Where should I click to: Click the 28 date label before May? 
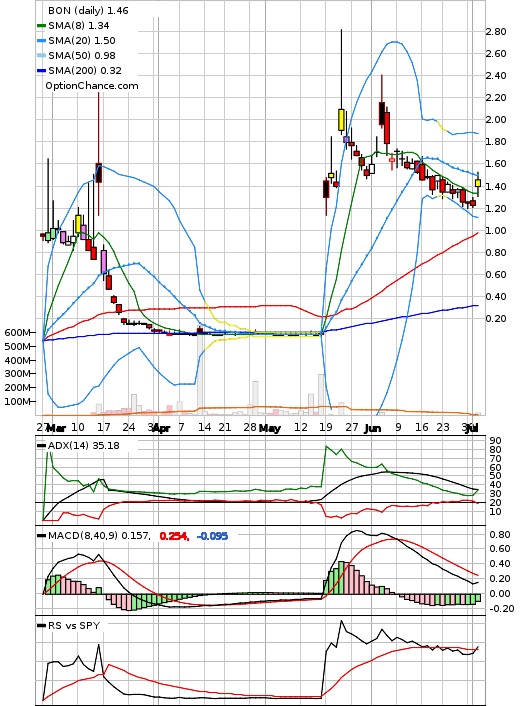coord(249,427)
